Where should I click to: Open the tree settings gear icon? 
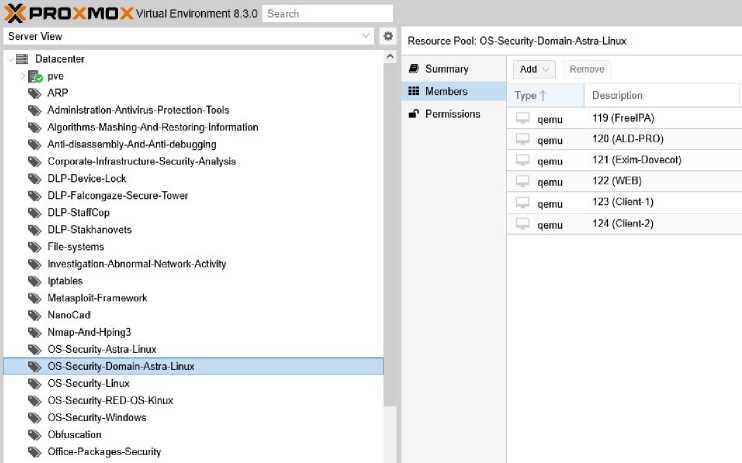[388, 36]
